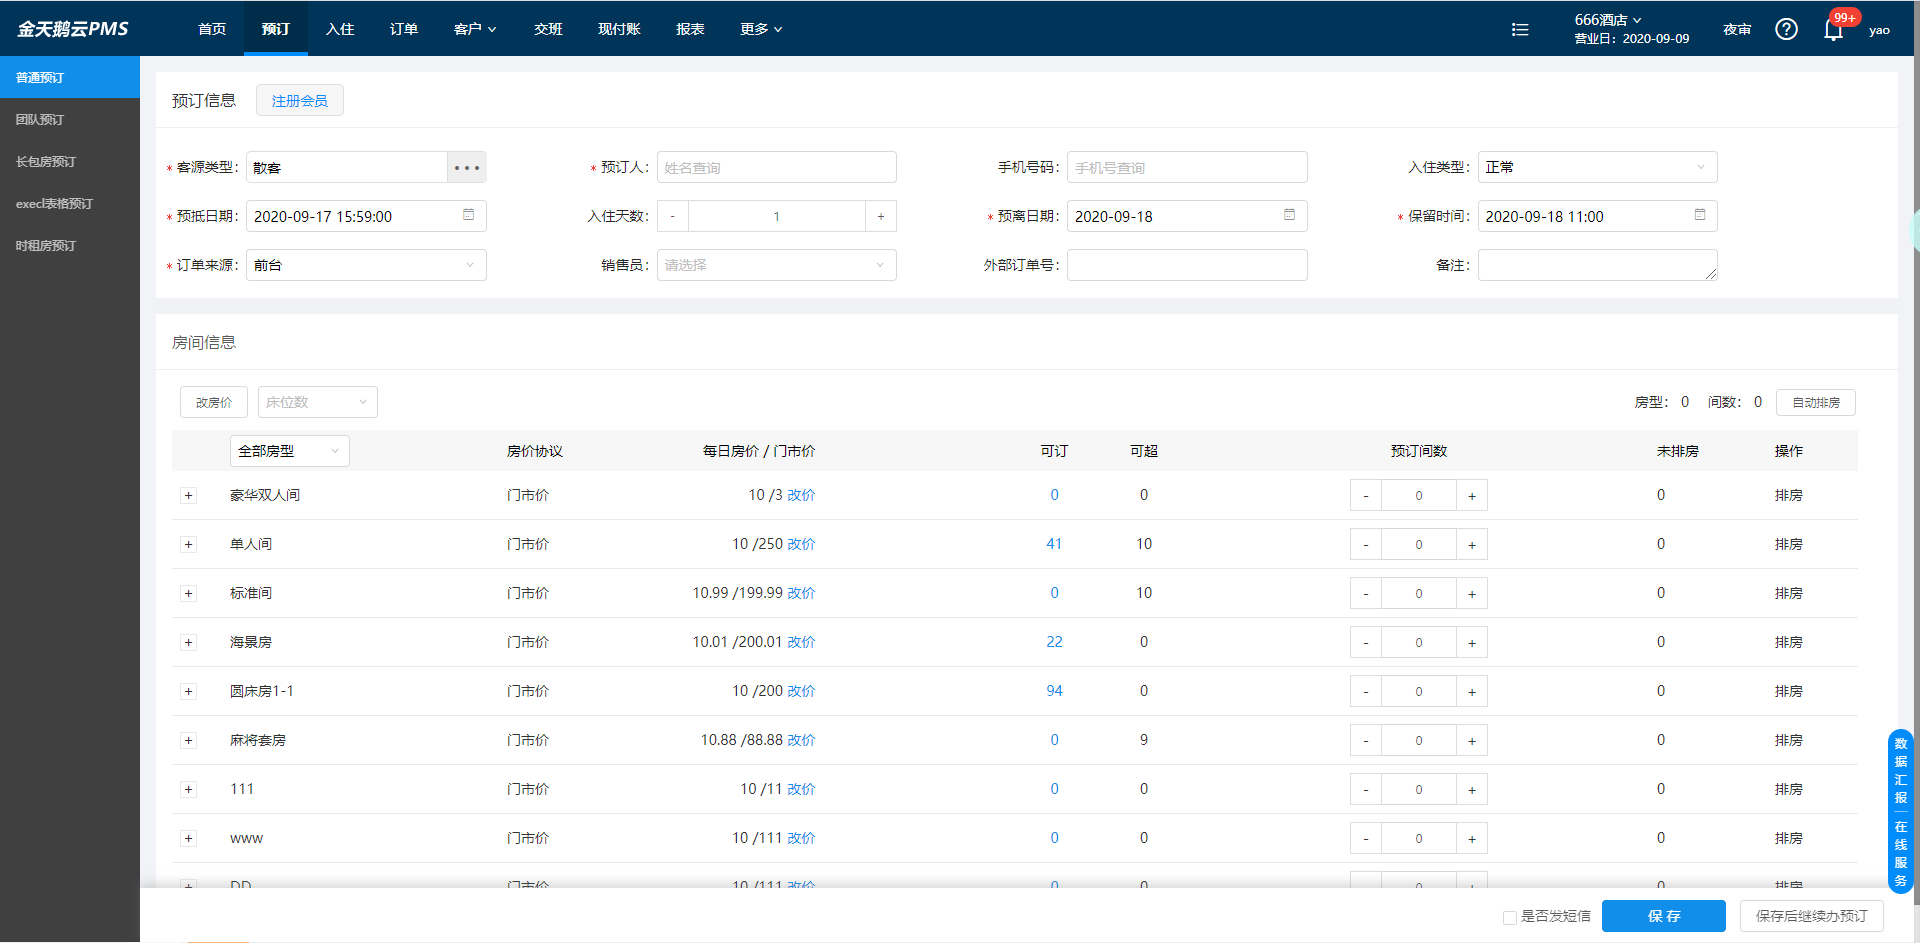Image resolution: width=1920 pixels, height=943 pixels.
Task: Click 改价 link for 单人间
Action: click(x=801, y=544)
